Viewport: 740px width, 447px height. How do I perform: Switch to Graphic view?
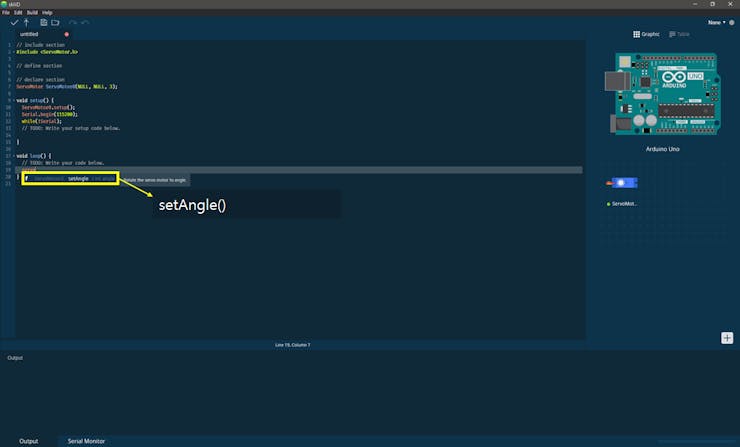point(646,34)
